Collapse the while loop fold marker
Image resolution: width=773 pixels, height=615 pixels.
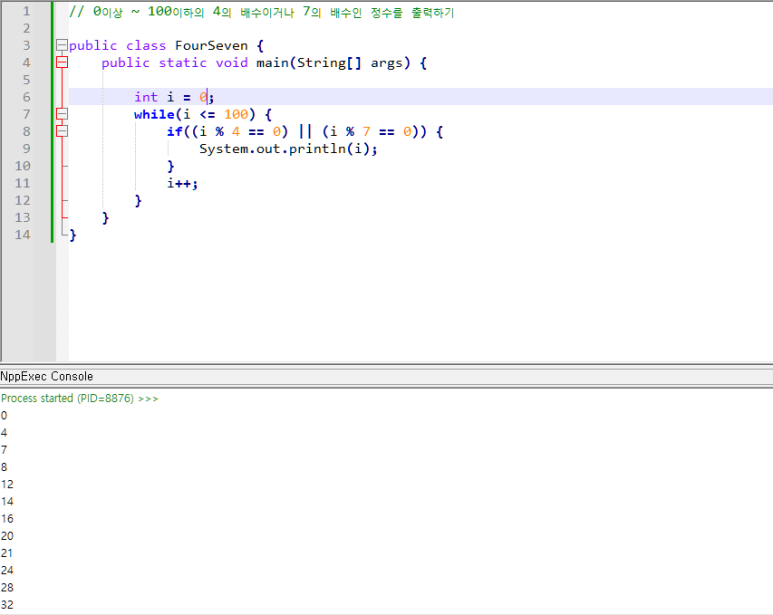(x=62, y=114)
